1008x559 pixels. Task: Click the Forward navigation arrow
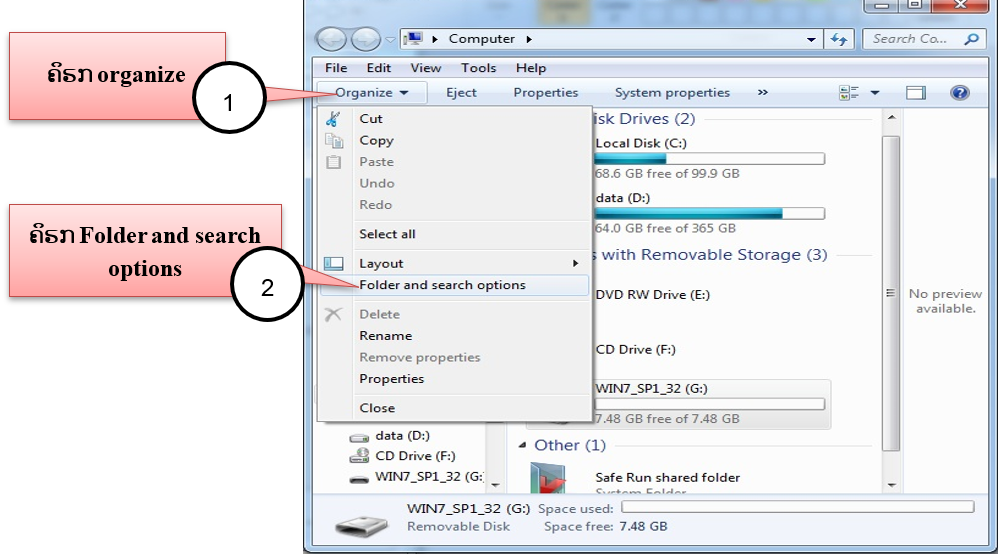(x=365, y=40)
